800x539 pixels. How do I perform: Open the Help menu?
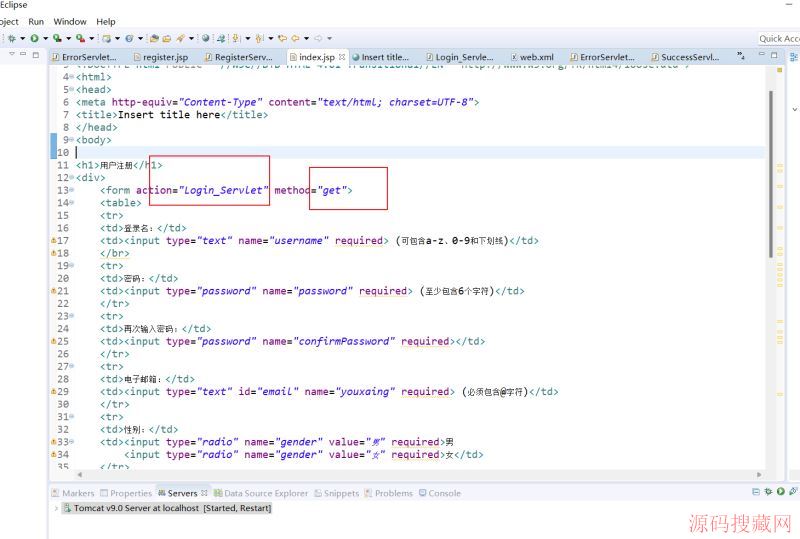click(106, 21)
